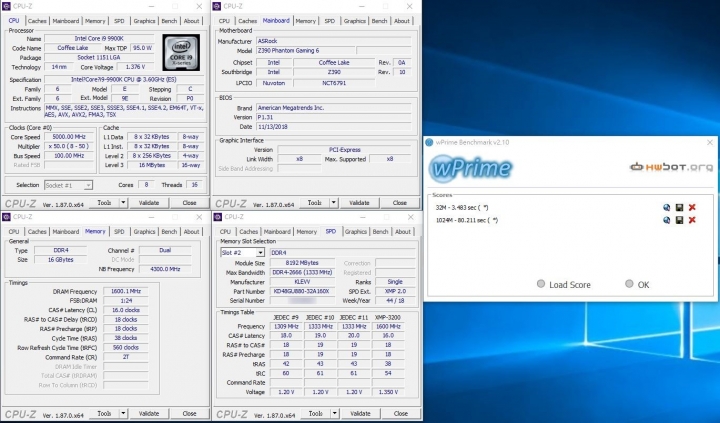This screenshot has width=720, height=423.
Task: Click Validate in Memory window
Action: pyautogui.click(x=149, y=413)
